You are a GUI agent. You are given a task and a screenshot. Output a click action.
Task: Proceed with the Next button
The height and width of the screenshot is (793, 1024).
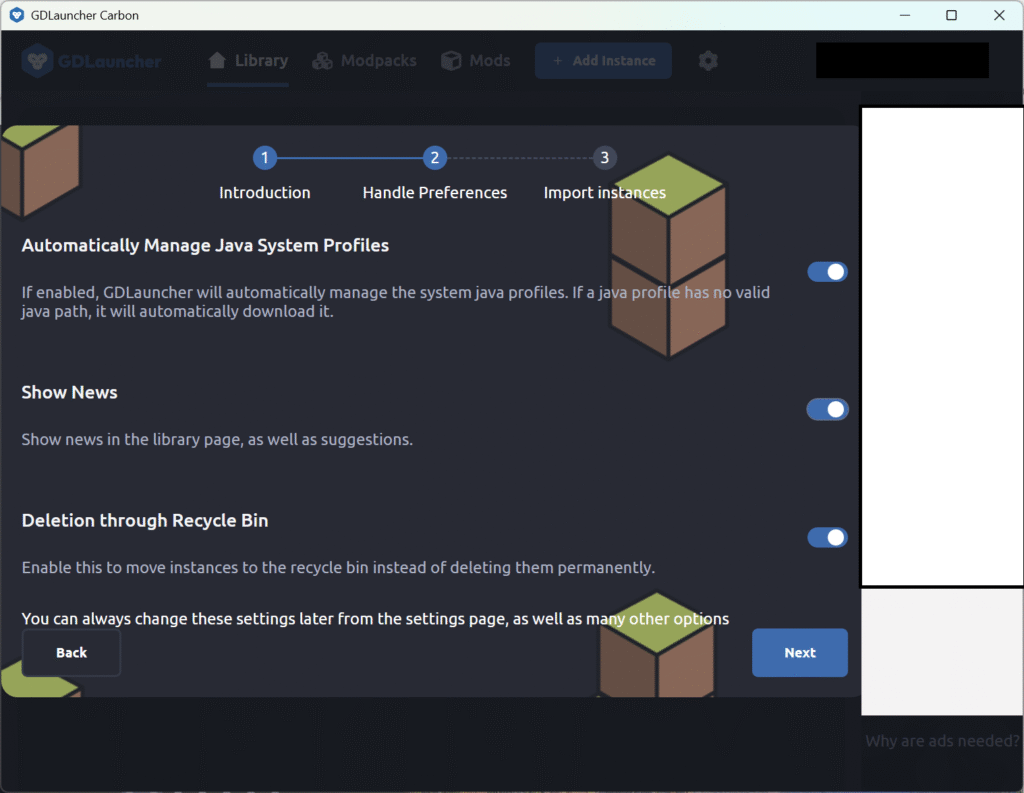[x=799, y=653]
